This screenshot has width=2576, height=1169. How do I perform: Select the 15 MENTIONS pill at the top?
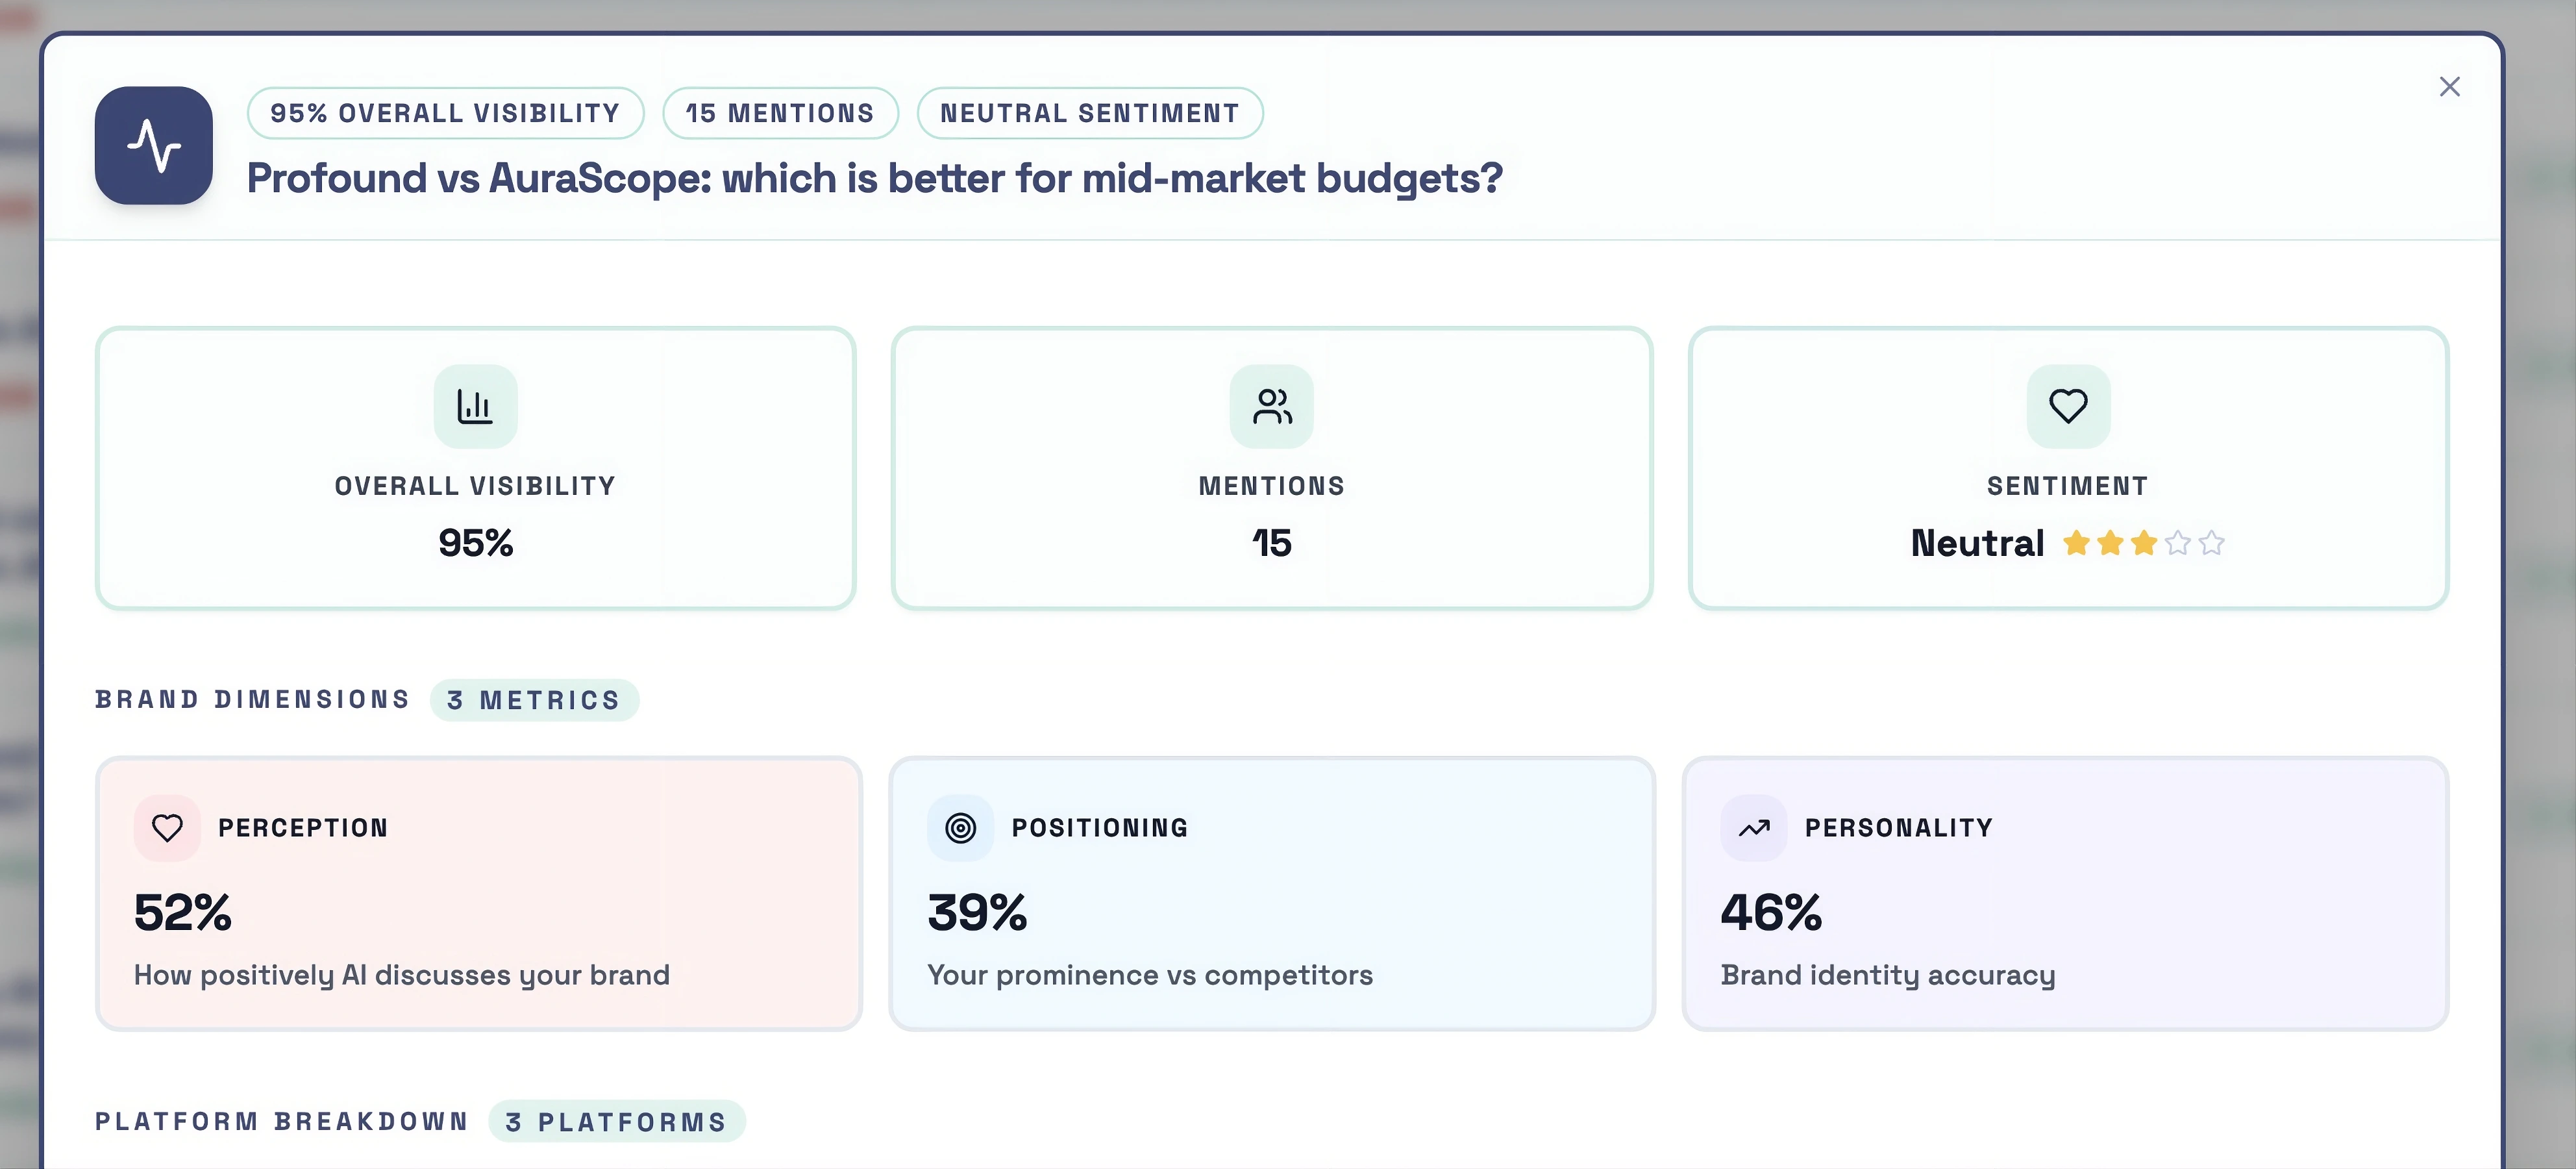(780, 113)
